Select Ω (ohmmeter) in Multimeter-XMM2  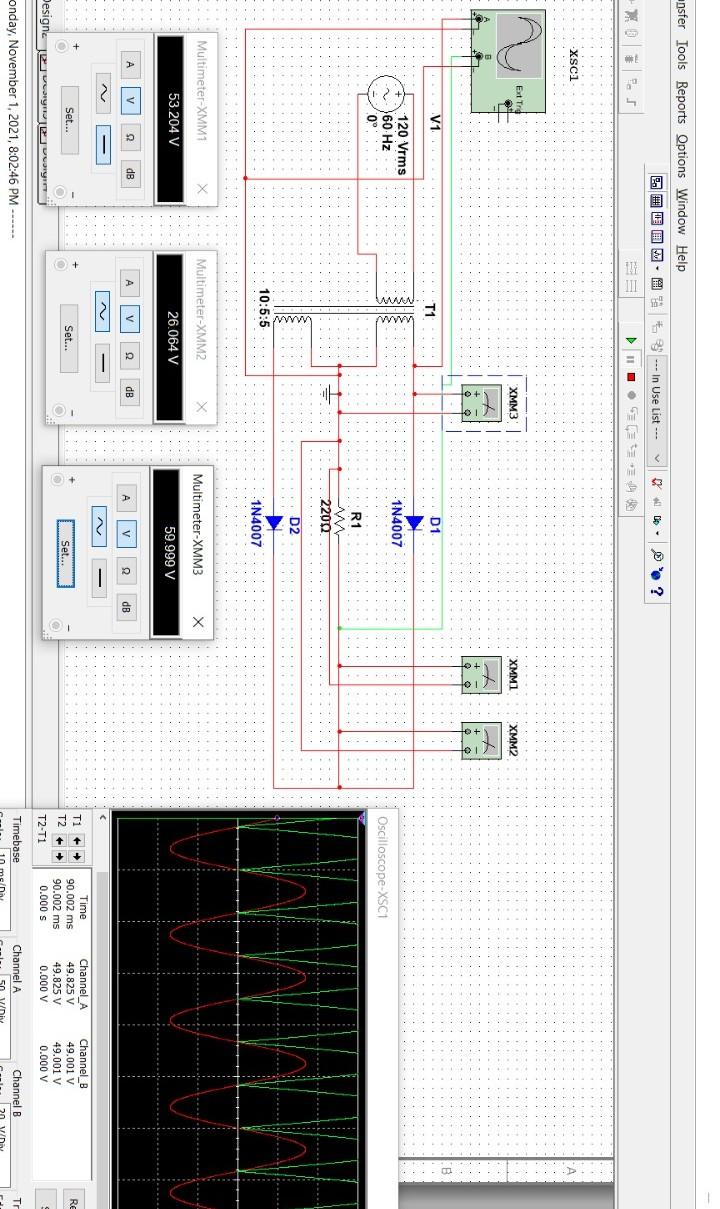130,356
